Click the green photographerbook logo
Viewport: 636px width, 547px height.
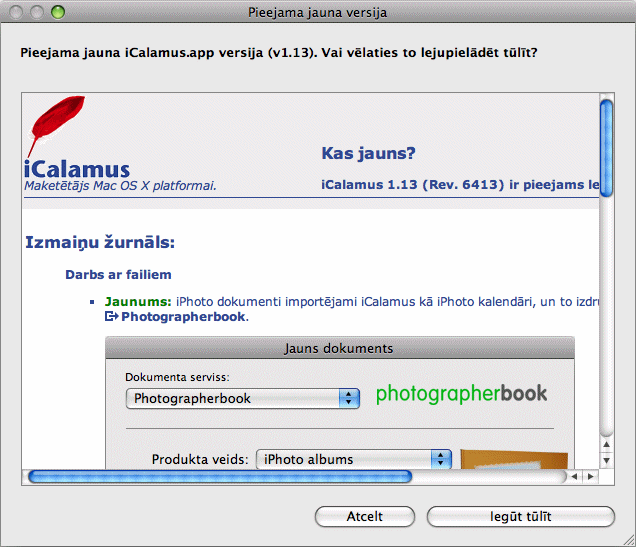tap(461, 394)
